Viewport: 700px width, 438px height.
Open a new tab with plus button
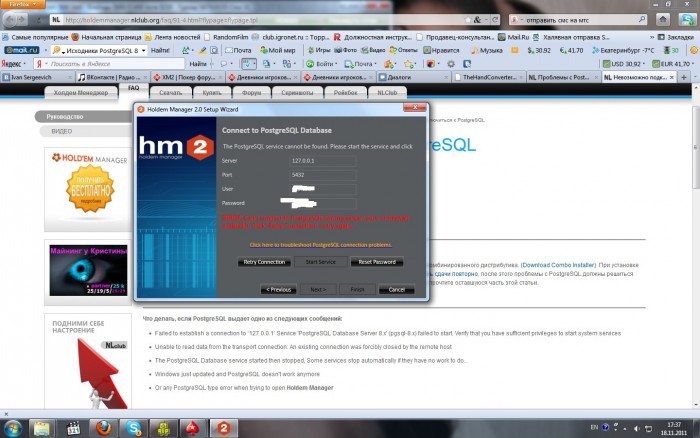683,77
